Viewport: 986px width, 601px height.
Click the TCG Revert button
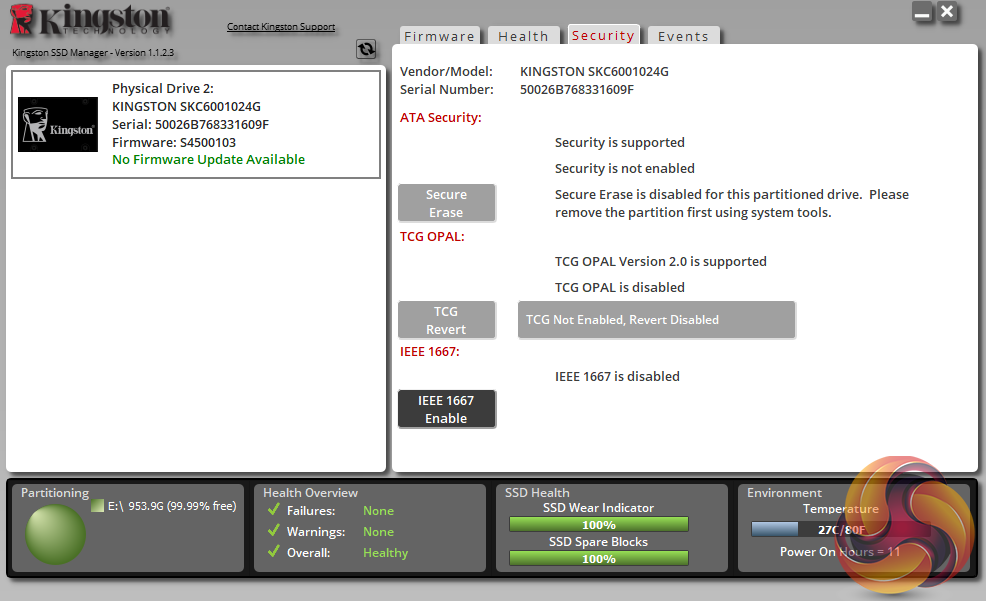coord(446,320)
